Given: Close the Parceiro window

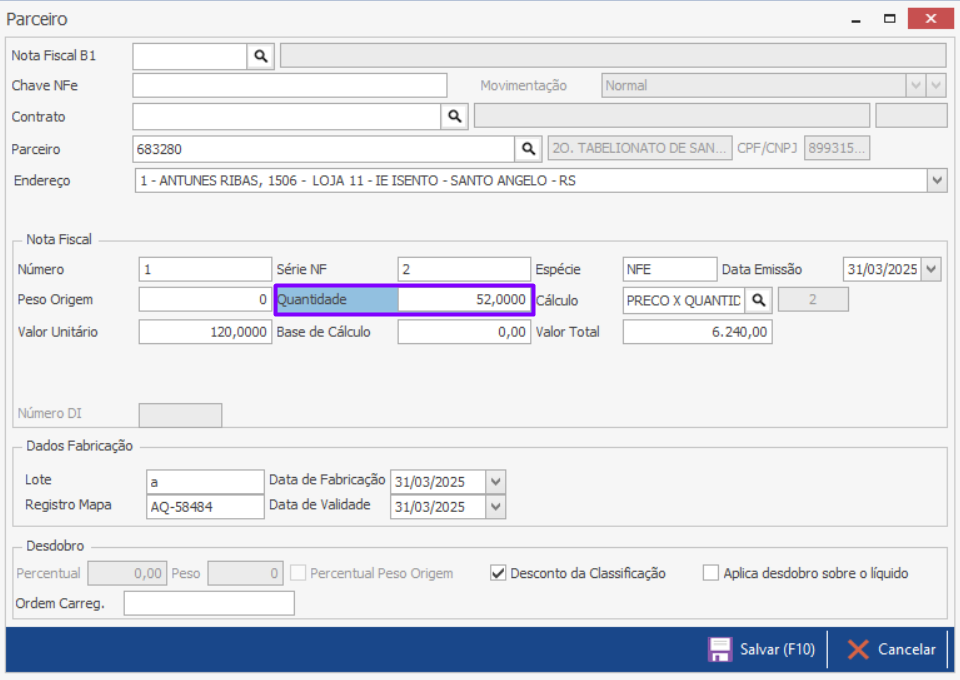Looking at the screenshot, I should (930, 18).
